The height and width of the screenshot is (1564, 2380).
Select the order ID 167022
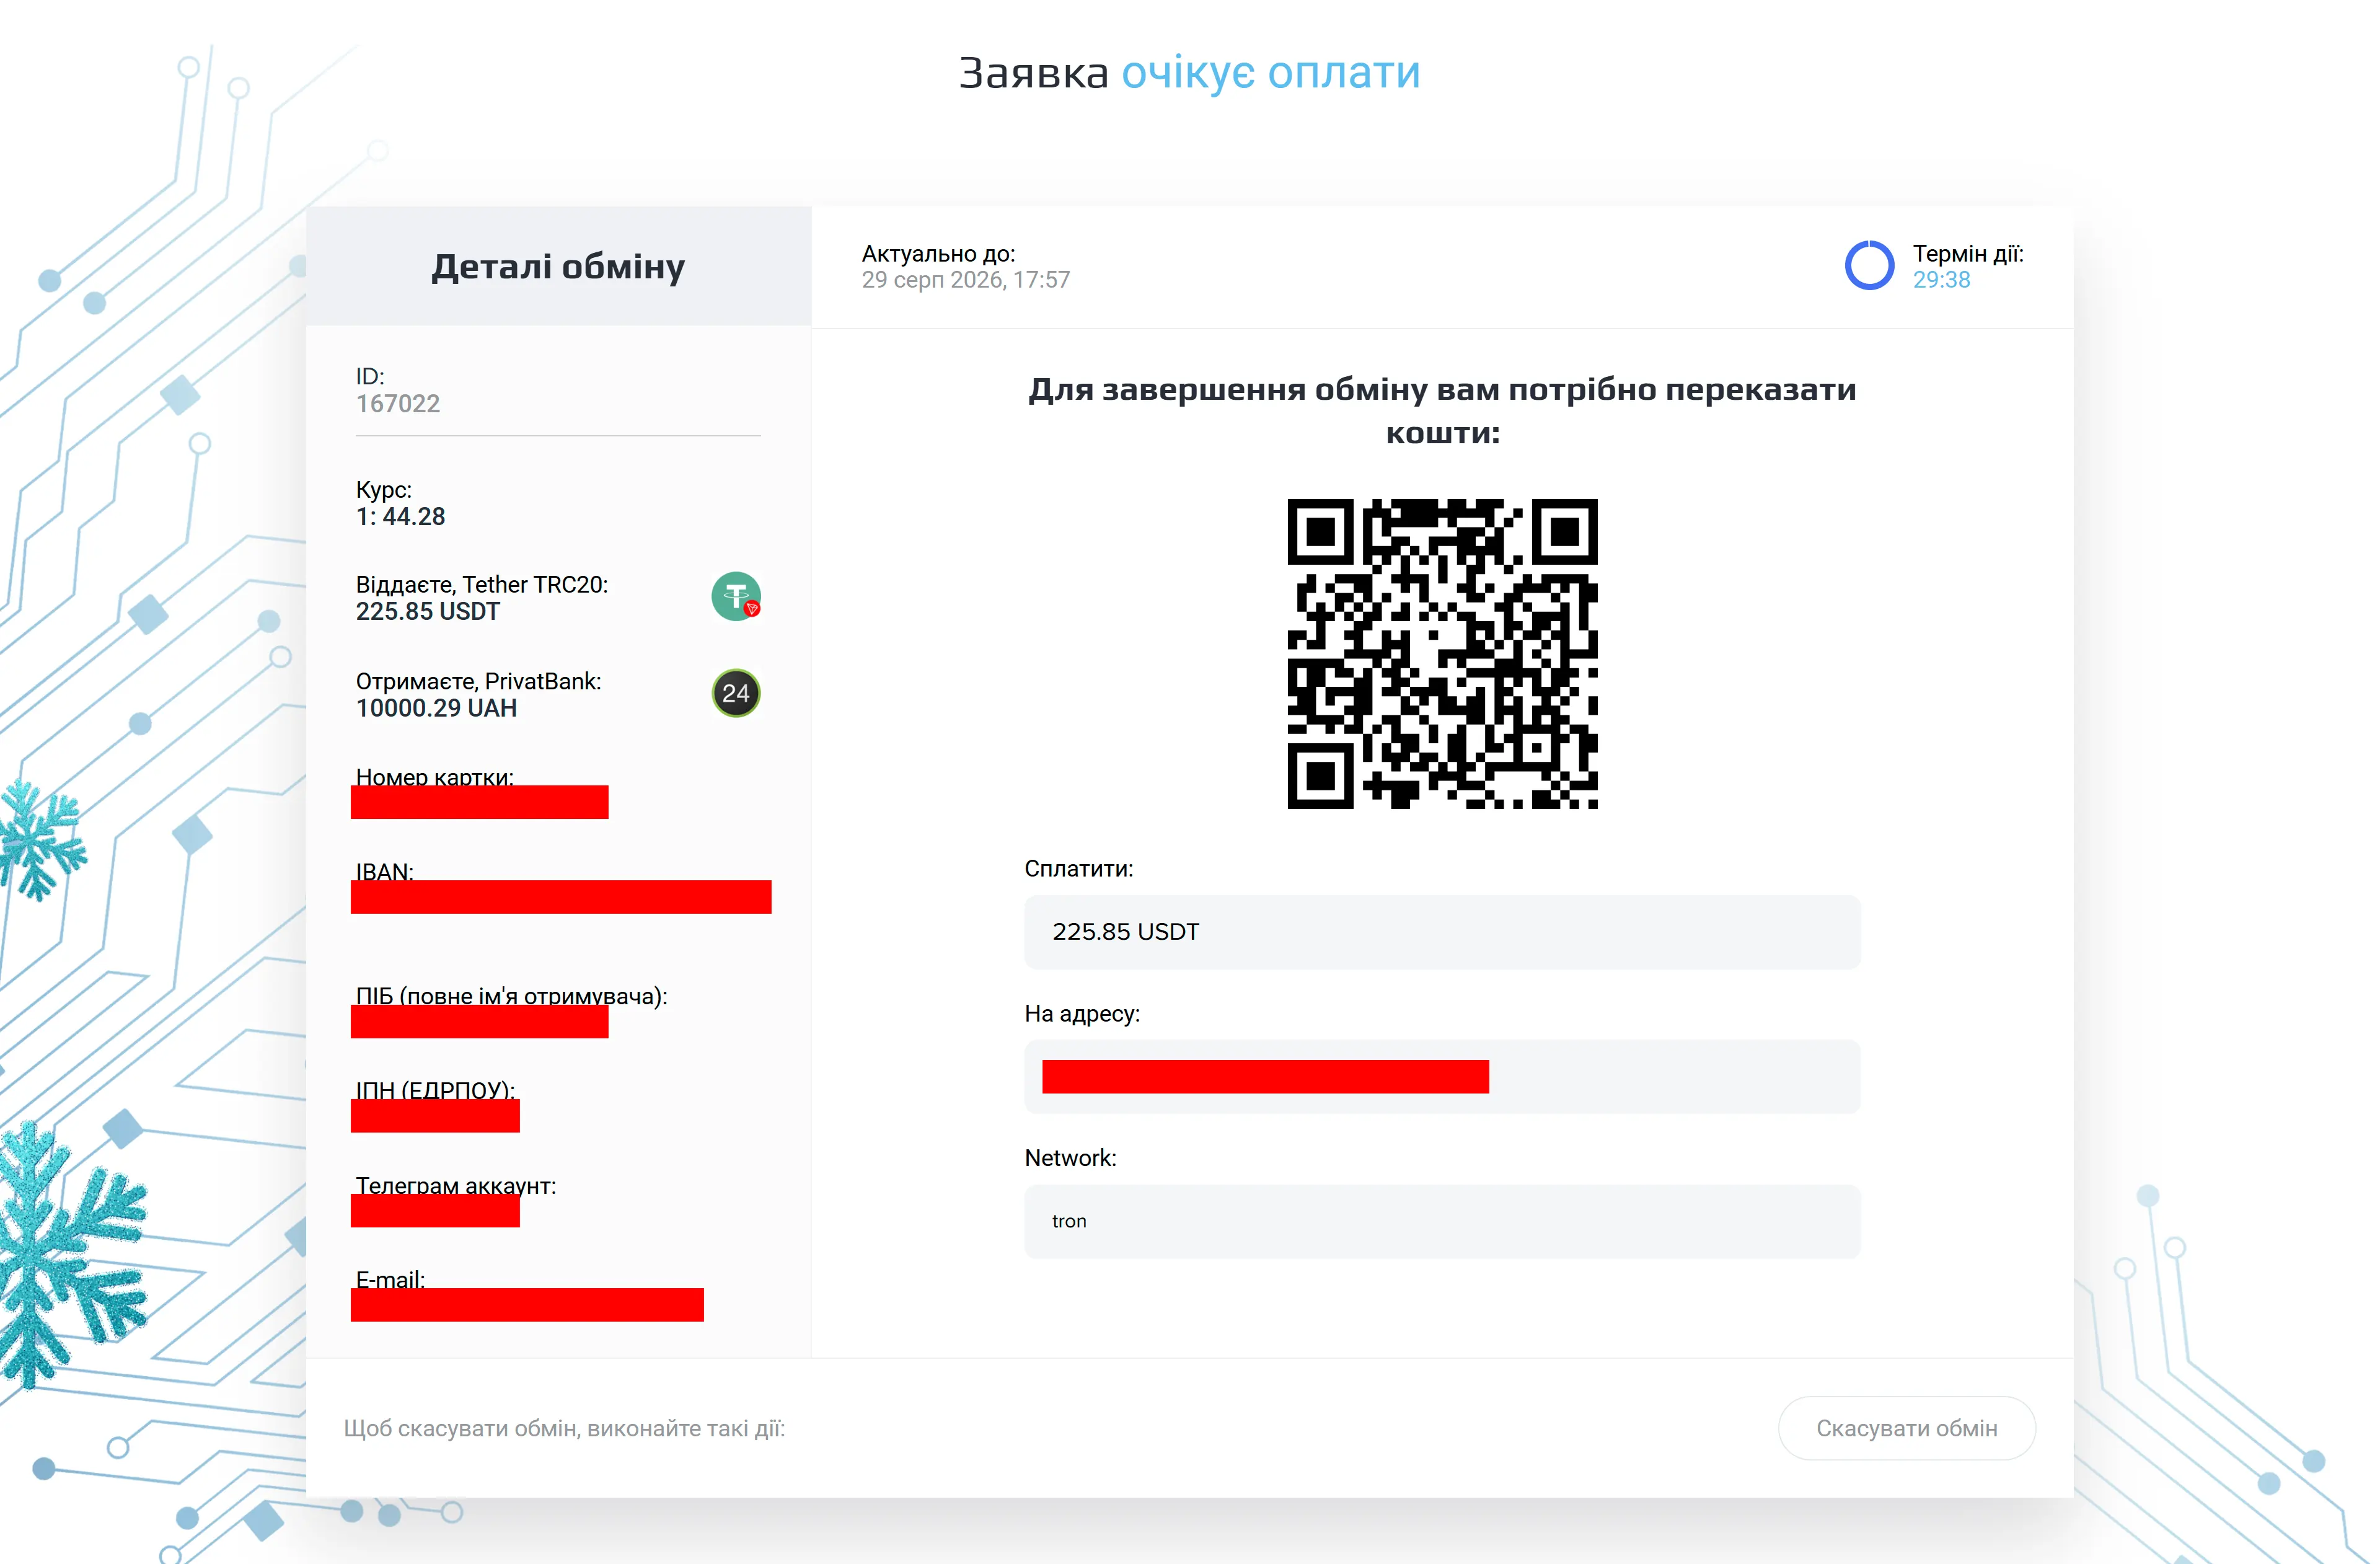coord(398,404)
